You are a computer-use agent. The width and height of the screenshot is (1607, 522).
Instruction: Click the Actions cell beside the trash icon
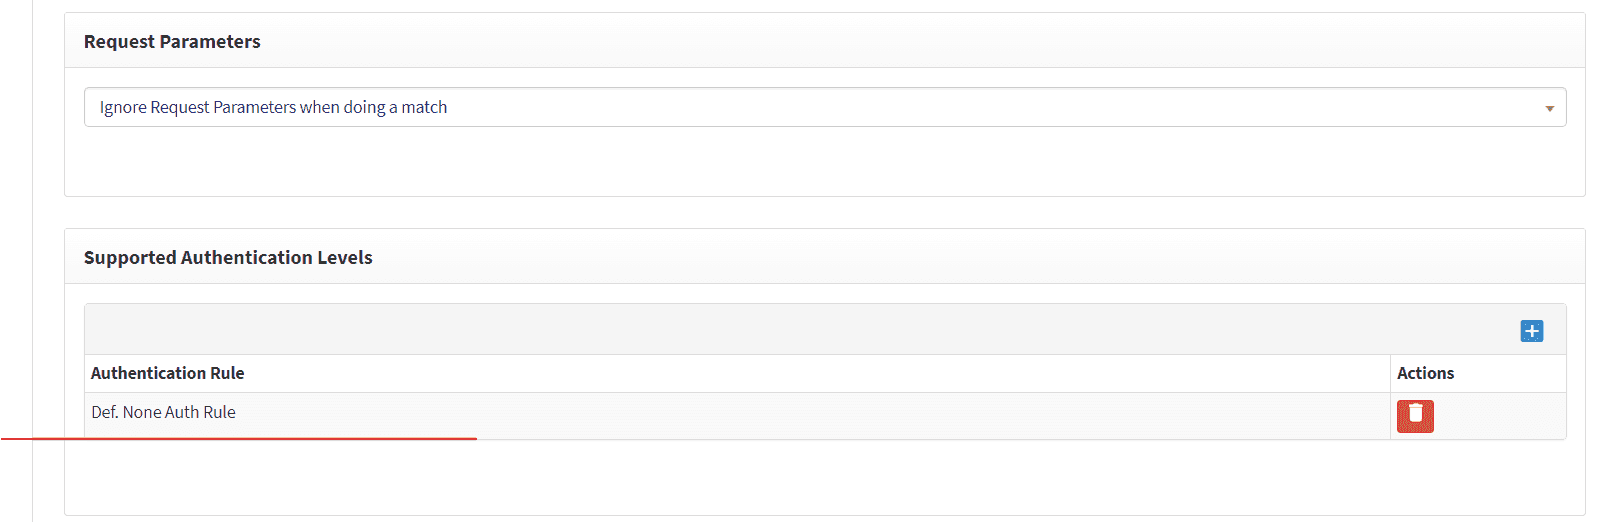tap(1500, 415)
